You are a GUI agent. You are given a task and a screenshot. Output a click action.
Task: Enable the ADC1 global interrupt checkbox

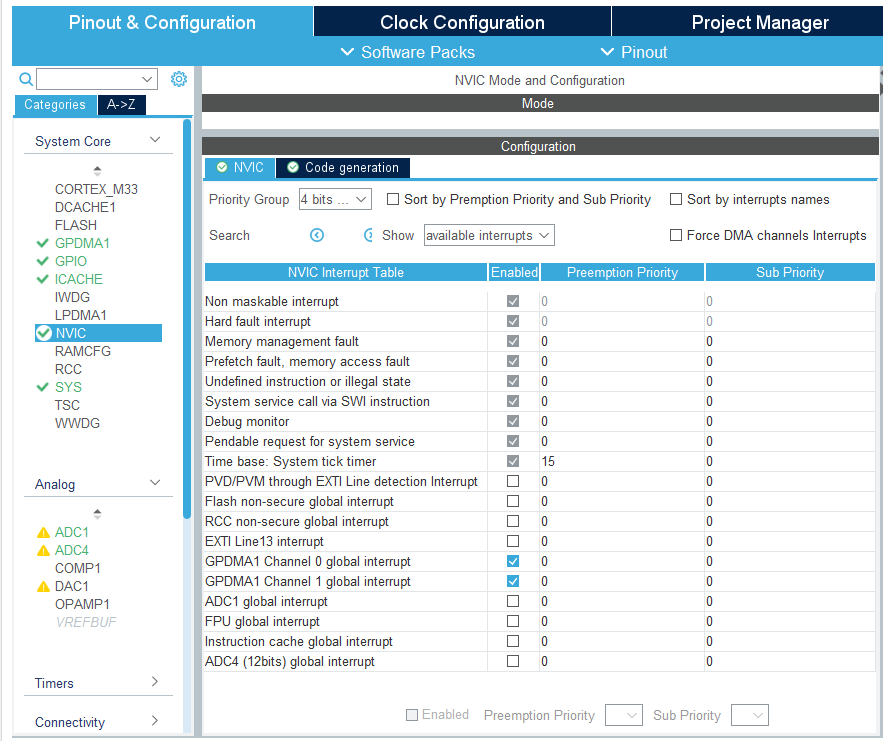point(512,601)
